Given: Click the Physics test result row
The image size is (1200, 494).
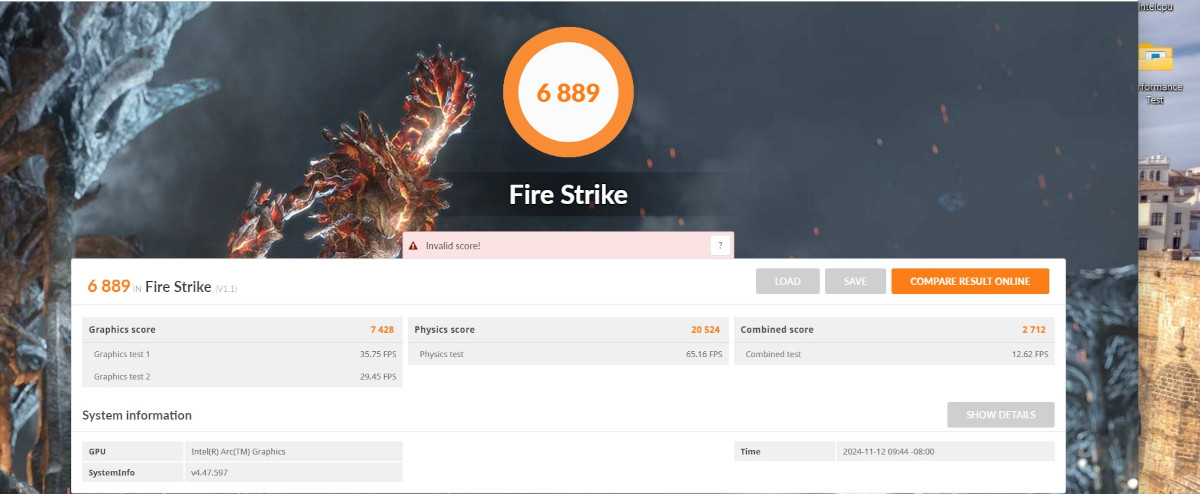Looking at the screenshot, I should (x=568, y=354).
